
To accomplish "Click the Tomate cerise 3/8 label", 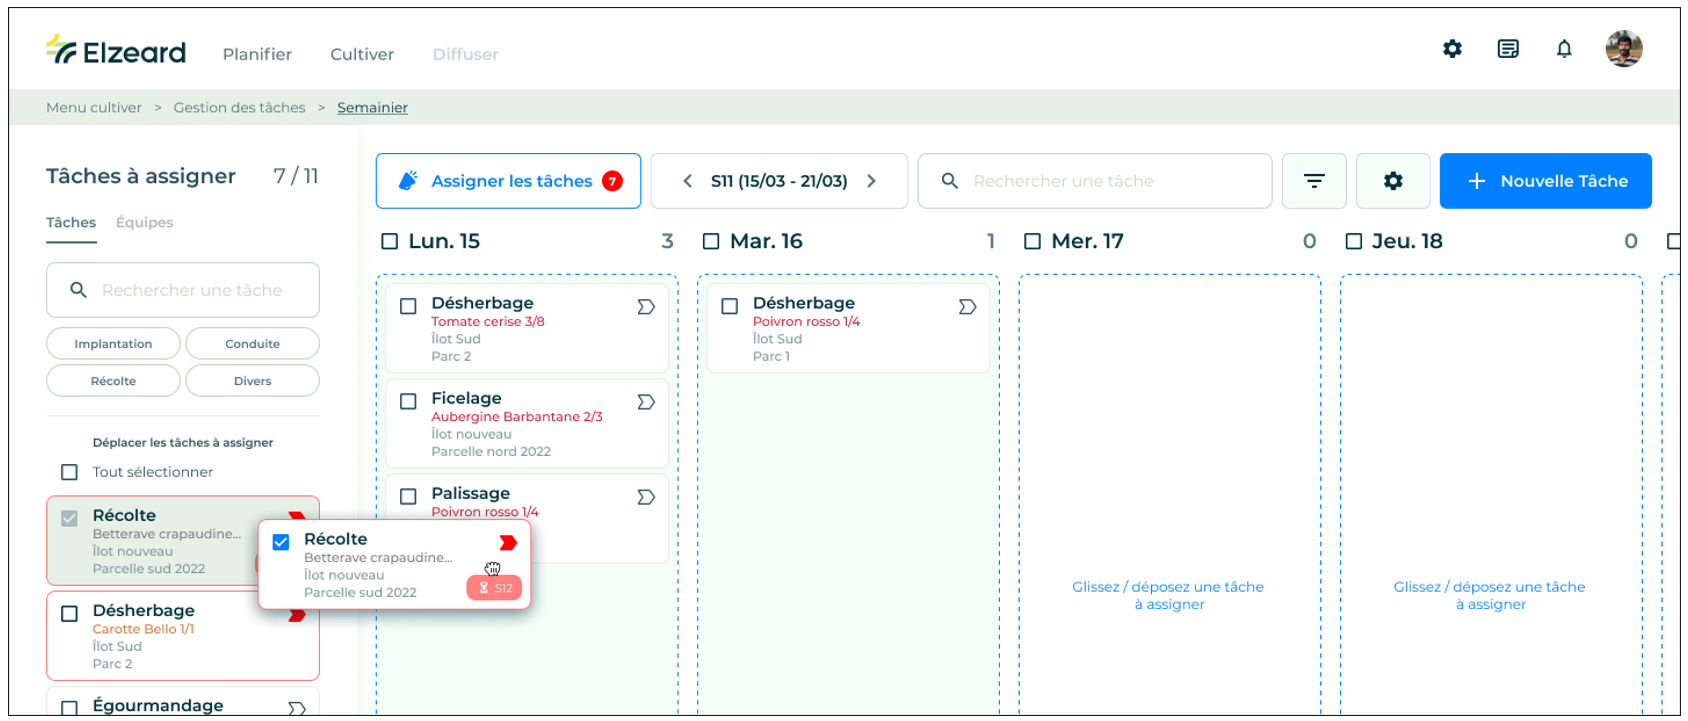I will [x=488, y=321].
